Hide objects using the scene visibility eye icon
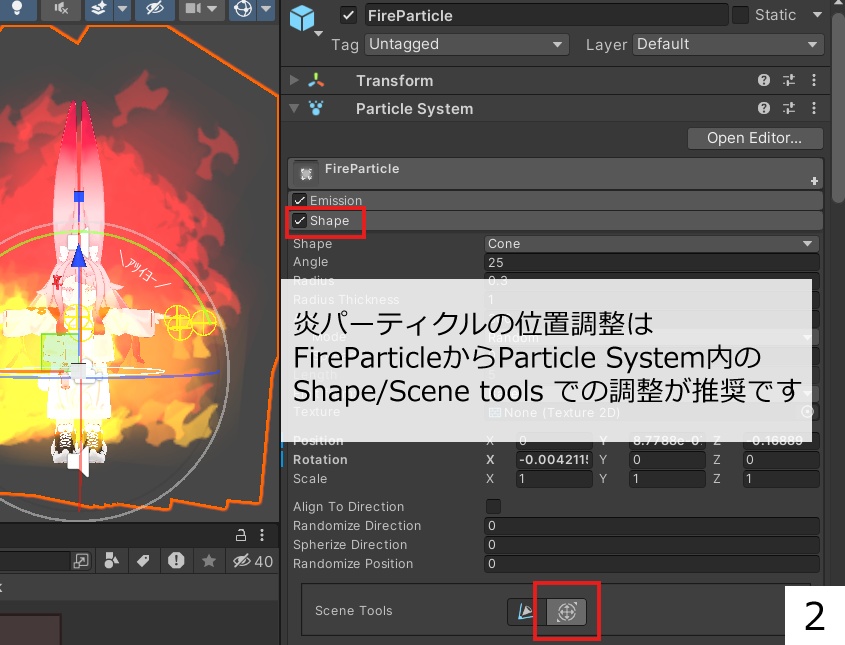 [x=153, y=10]
